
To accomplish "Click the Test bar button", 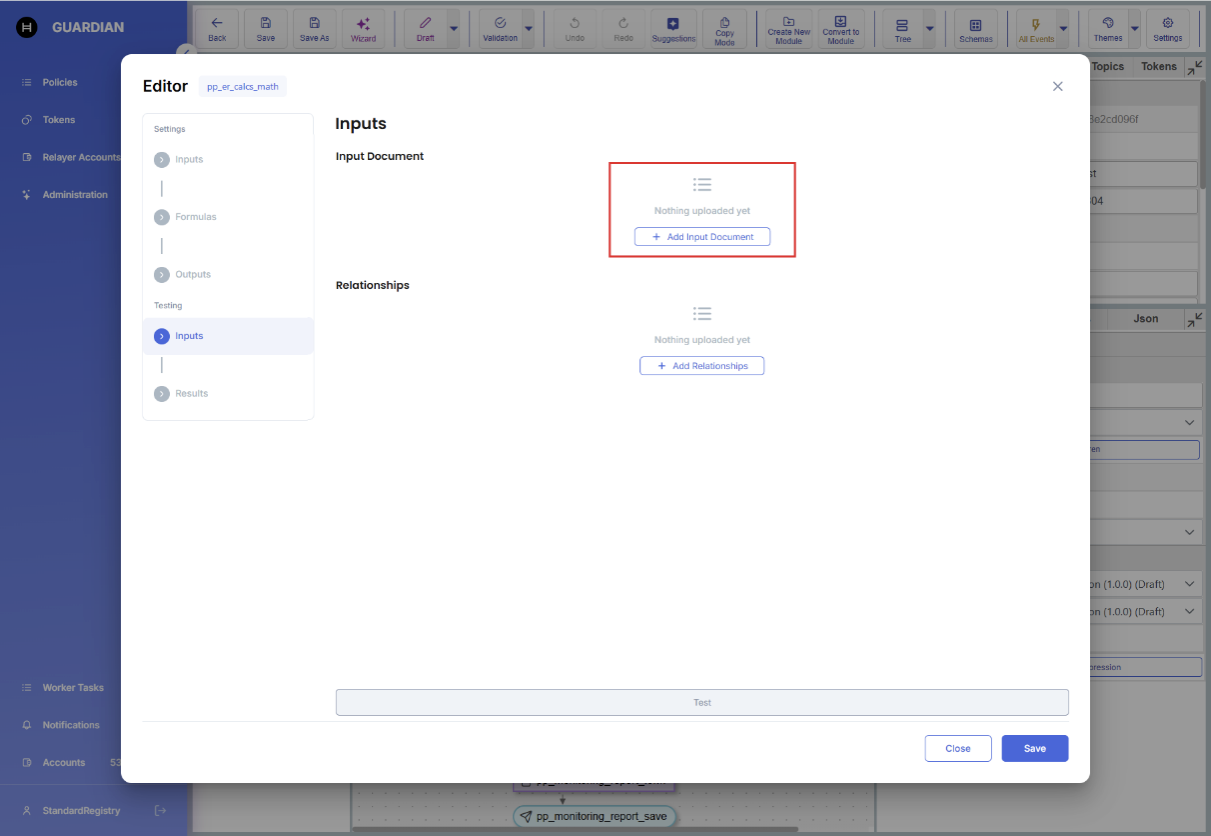I will click(702, 702).
